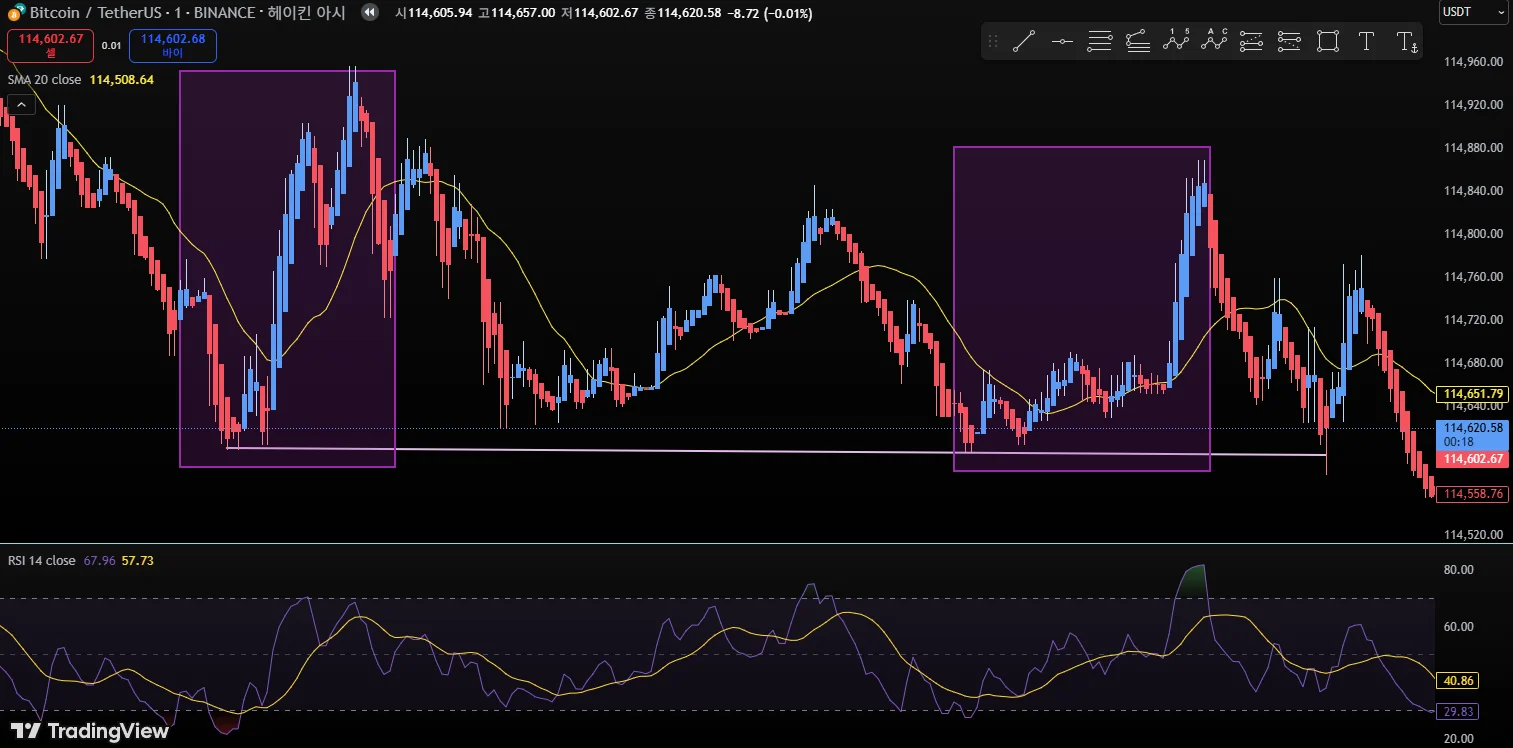The width and height of the screenshot is (1513, 748).
Task: Select the Anchored Text tool
Action: click(1406, 41)
